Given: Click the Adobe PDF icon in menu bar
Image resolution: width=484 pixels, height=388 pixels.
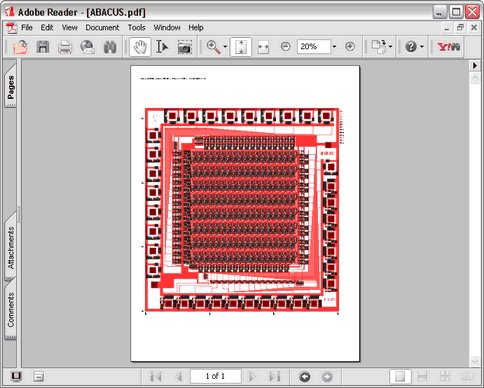Looking at the screenshot, I should (x=12, y=28).
